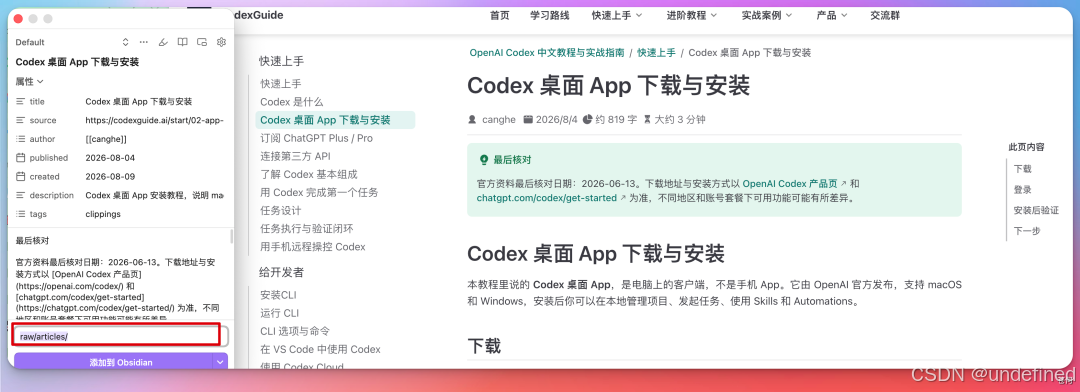Open reader mode book icon
Viewport: 1080px width, 392px height.
(x=183, y=42)
